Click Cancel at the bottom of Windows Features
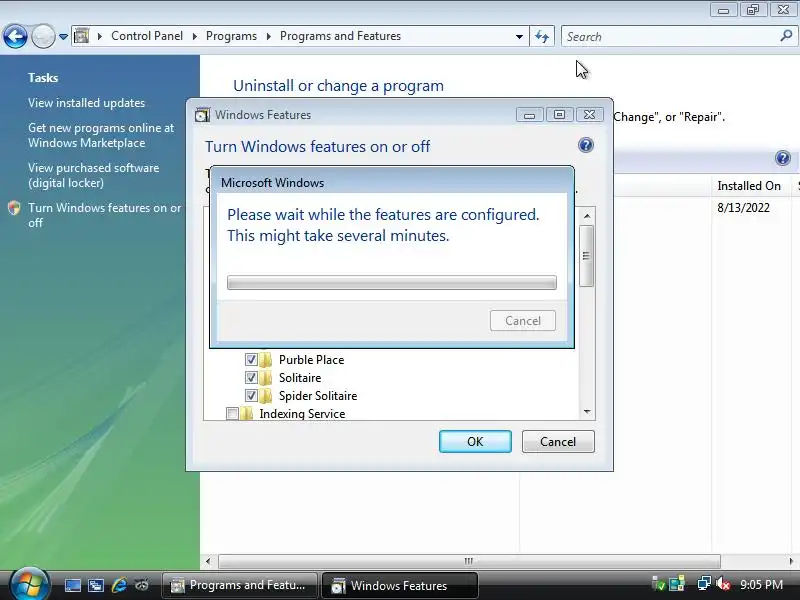The image size is (800, 600). (x=558, y=441)
